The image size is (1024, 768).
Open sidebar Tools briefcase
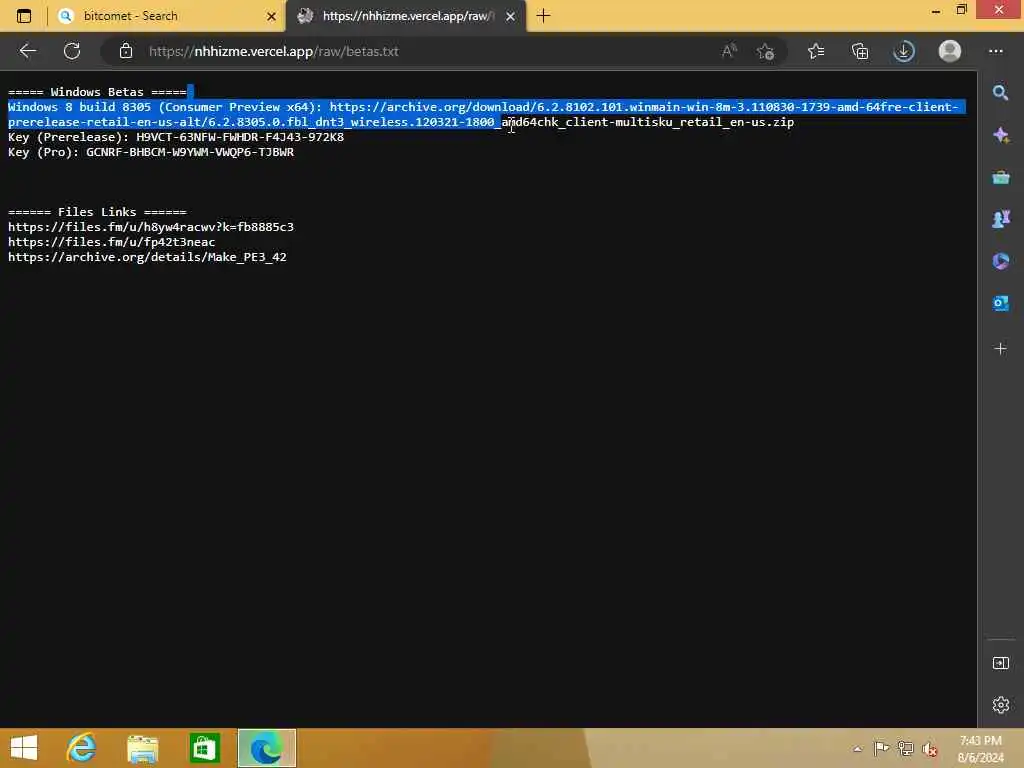[1000, 177]
